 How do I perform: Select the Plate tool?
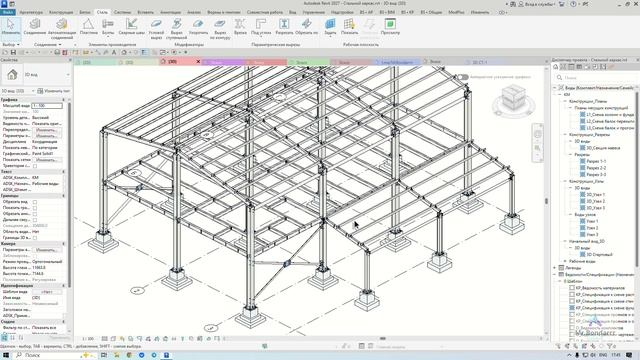click(88, 27)
